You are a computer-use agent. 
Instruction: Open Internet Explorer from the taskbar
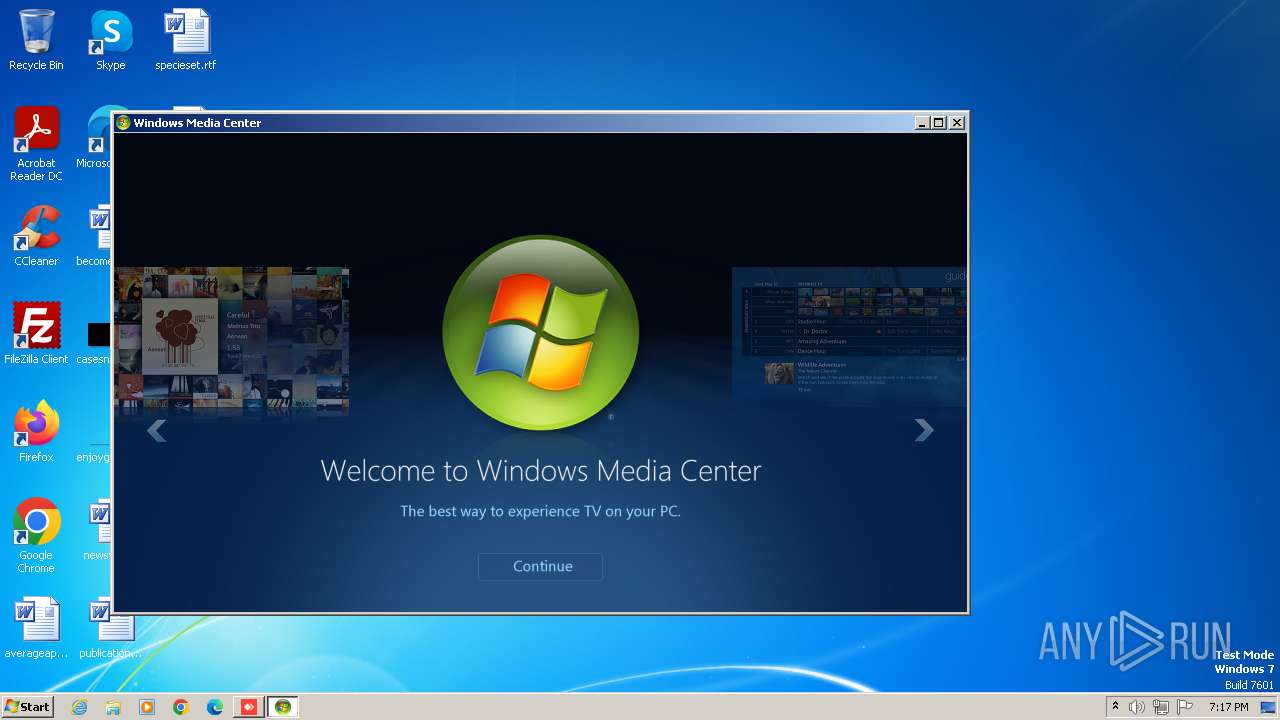tap(79, 707)
